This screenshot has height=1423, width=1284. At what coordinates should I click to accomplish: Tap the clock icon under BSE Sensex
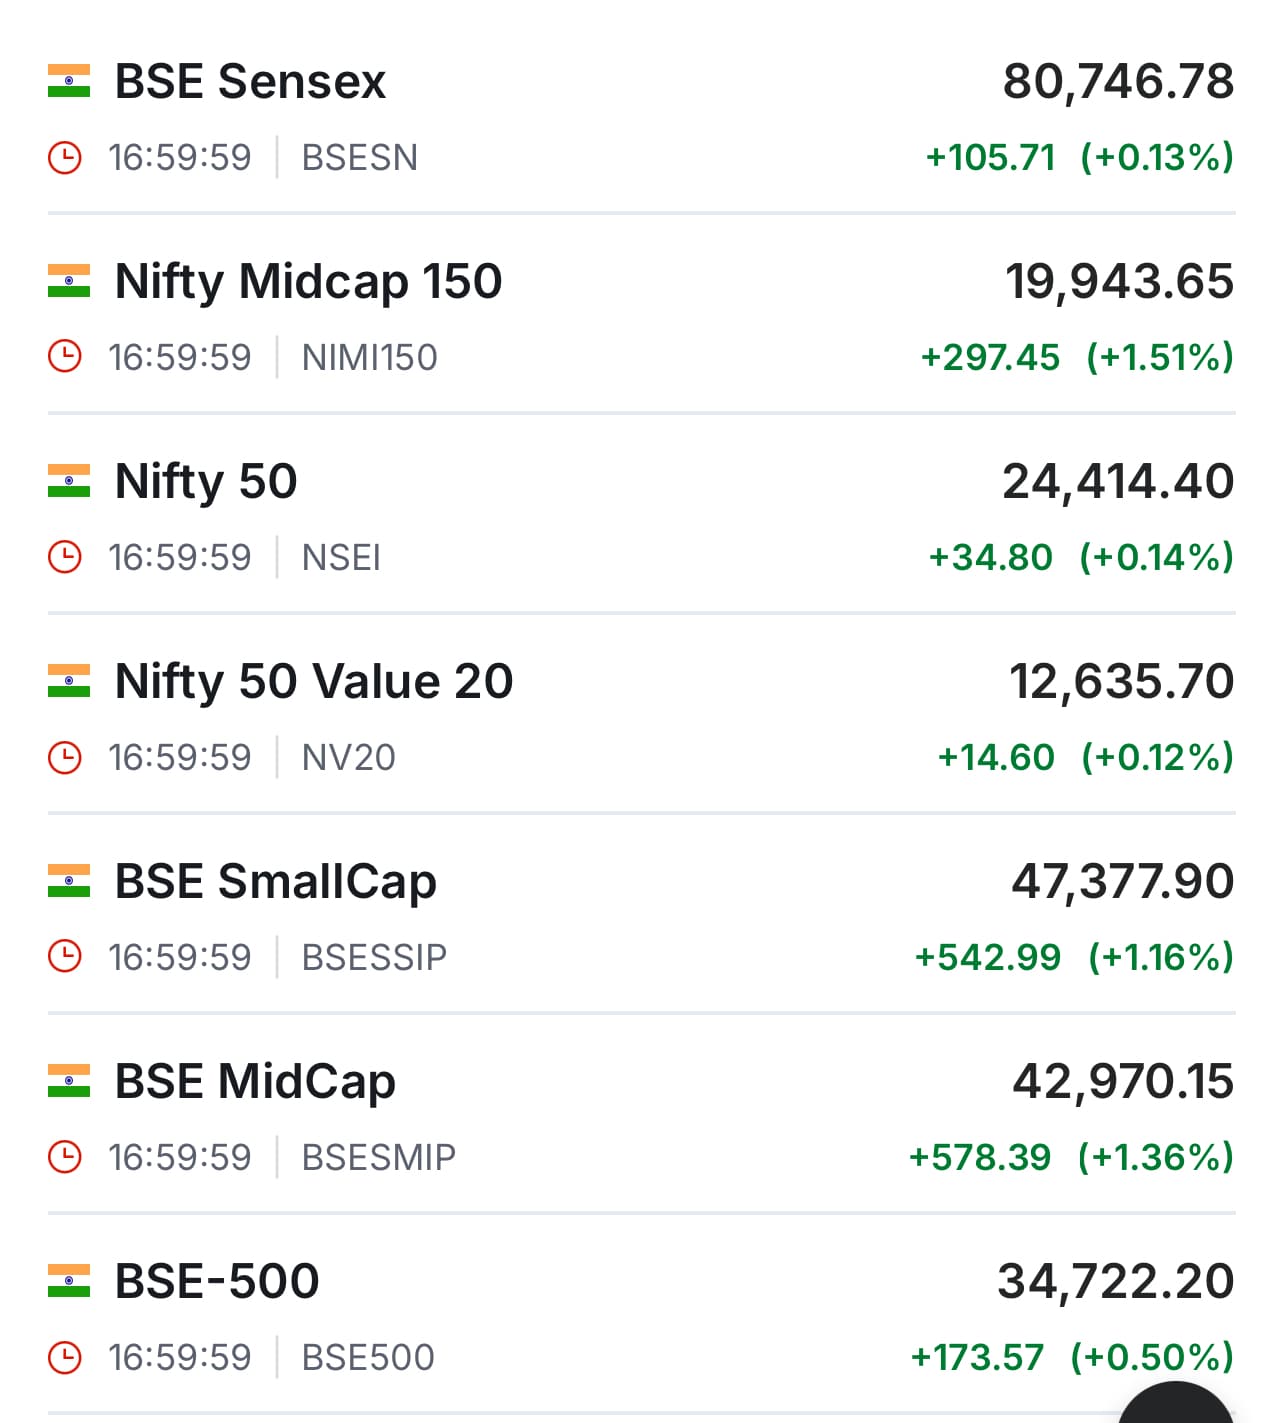65,158
